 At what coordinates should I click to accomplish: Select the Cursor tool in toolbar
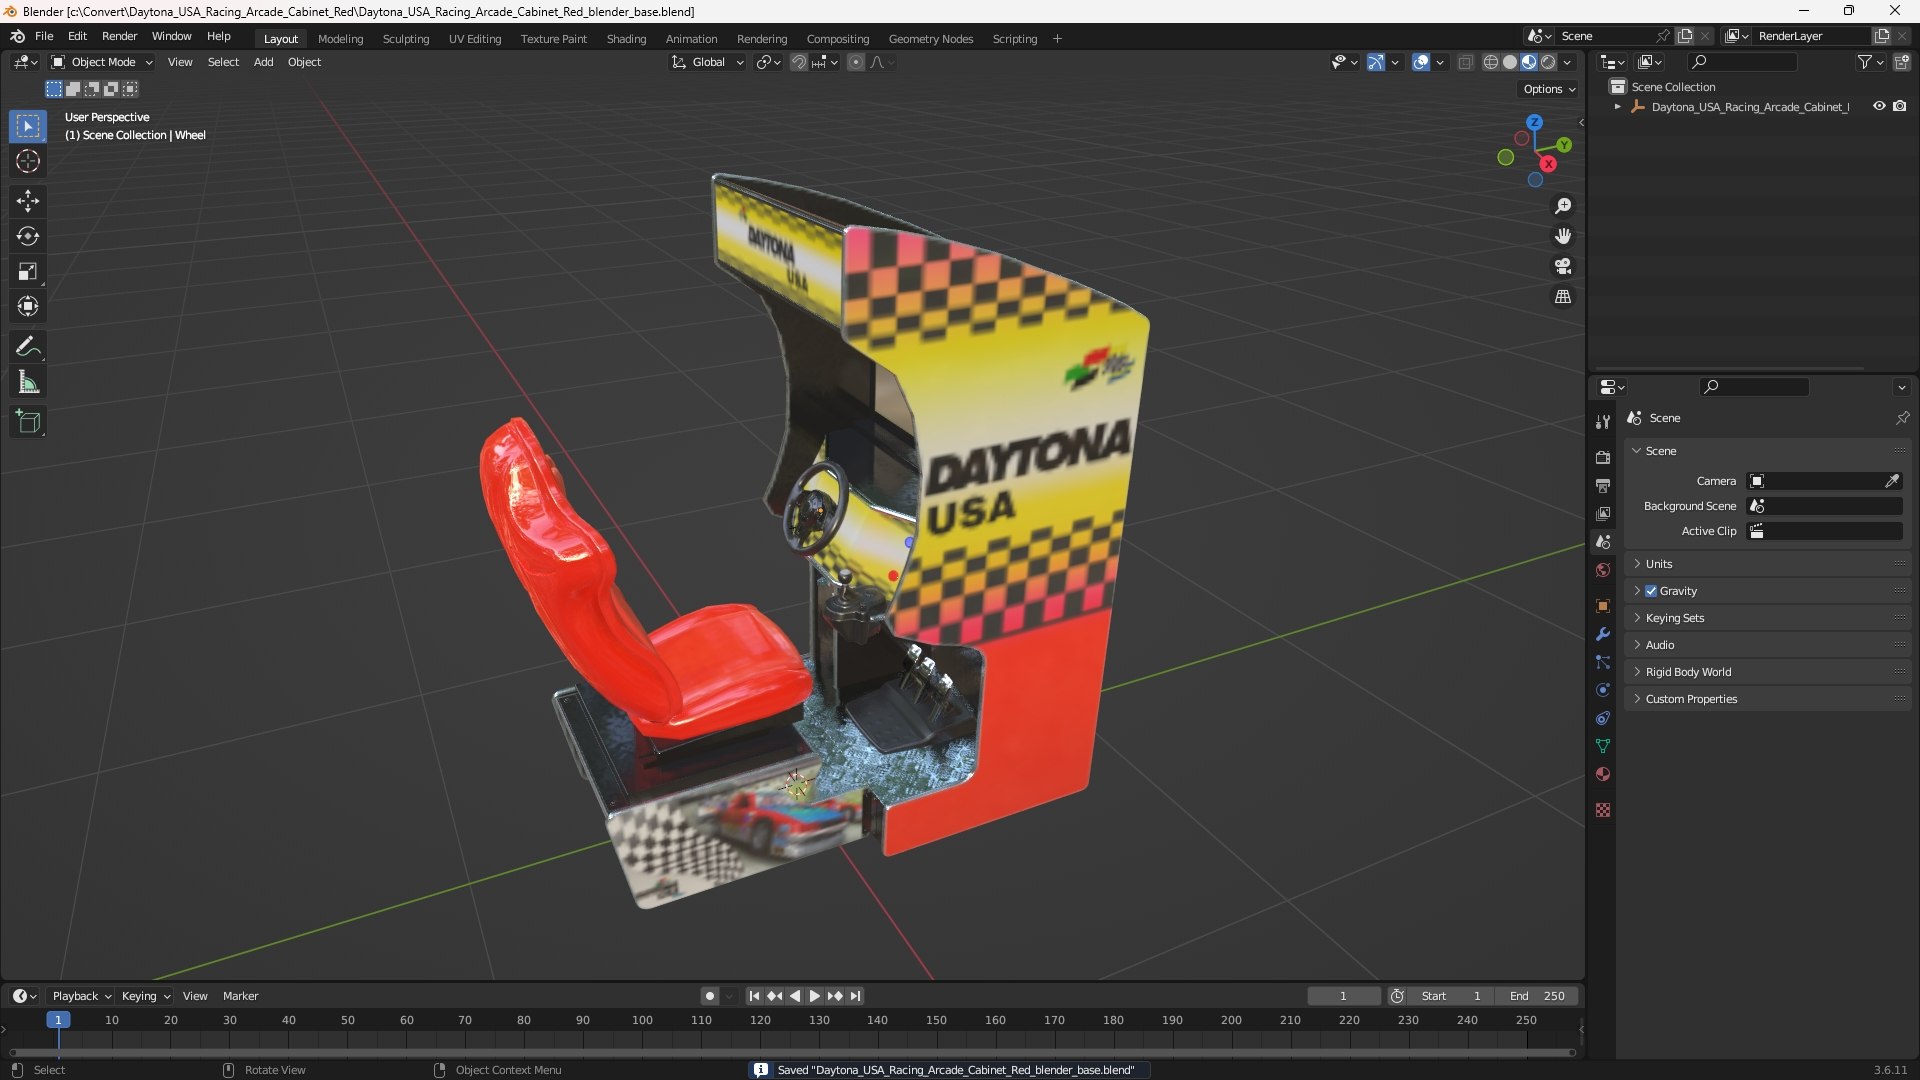[x=28, y=161]
